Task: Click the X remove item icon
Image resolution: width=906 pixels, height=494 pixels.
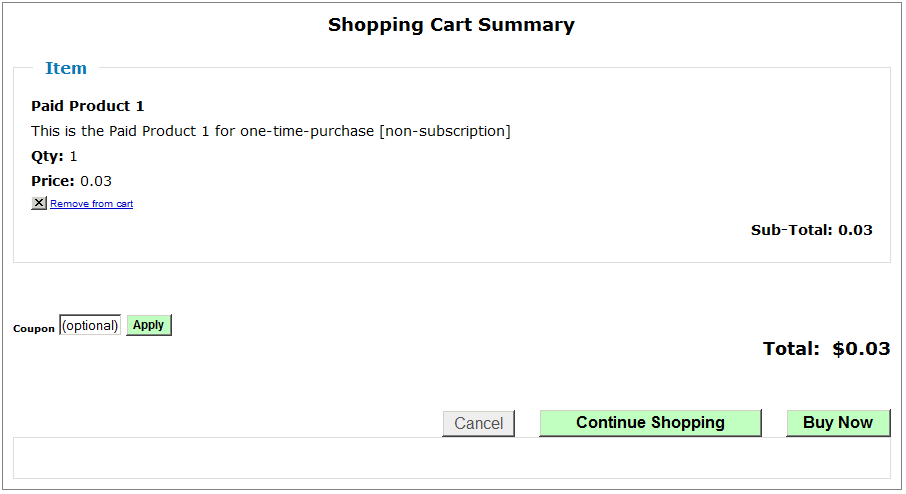Action: coord(39,203)
